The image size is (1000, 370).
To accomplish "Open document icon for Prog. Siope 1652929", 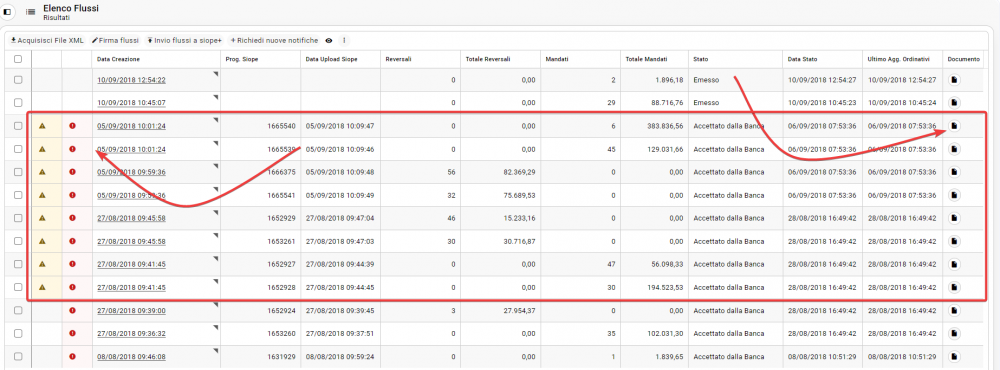I will point(954,218).
